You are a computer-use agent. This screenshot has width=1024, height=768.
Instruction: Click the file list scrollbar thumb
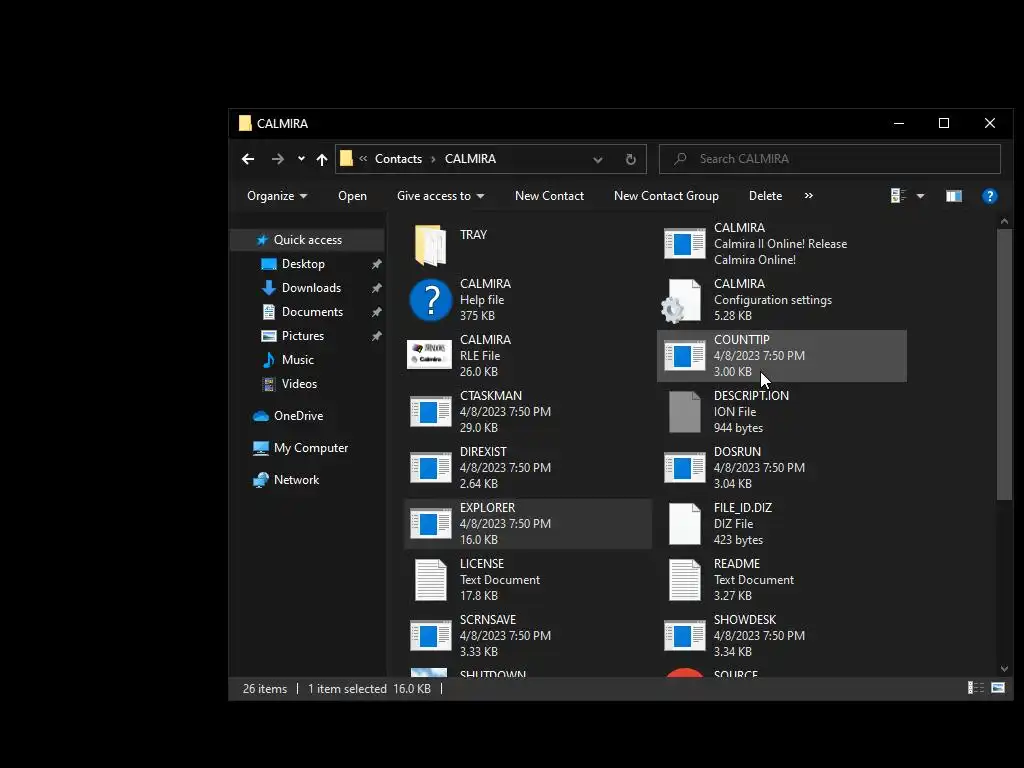1004,364
